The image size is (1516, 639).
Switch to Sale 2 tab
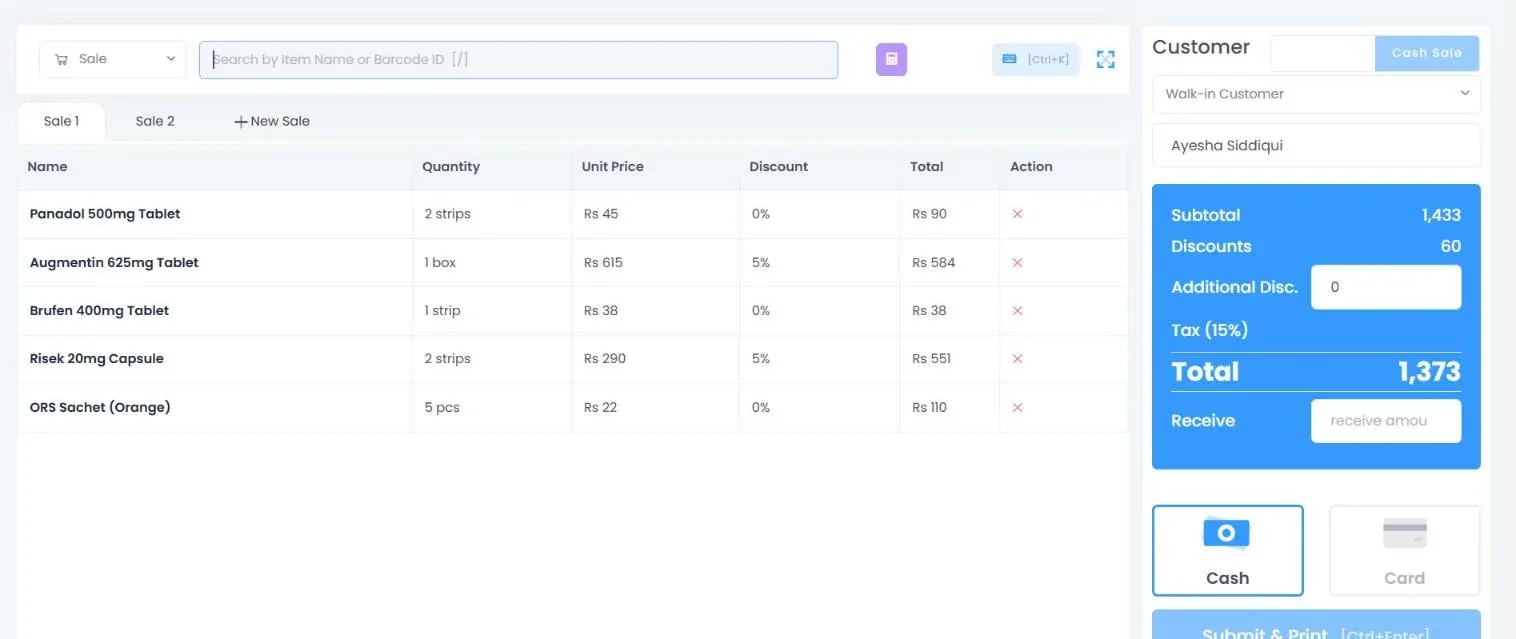155,122
